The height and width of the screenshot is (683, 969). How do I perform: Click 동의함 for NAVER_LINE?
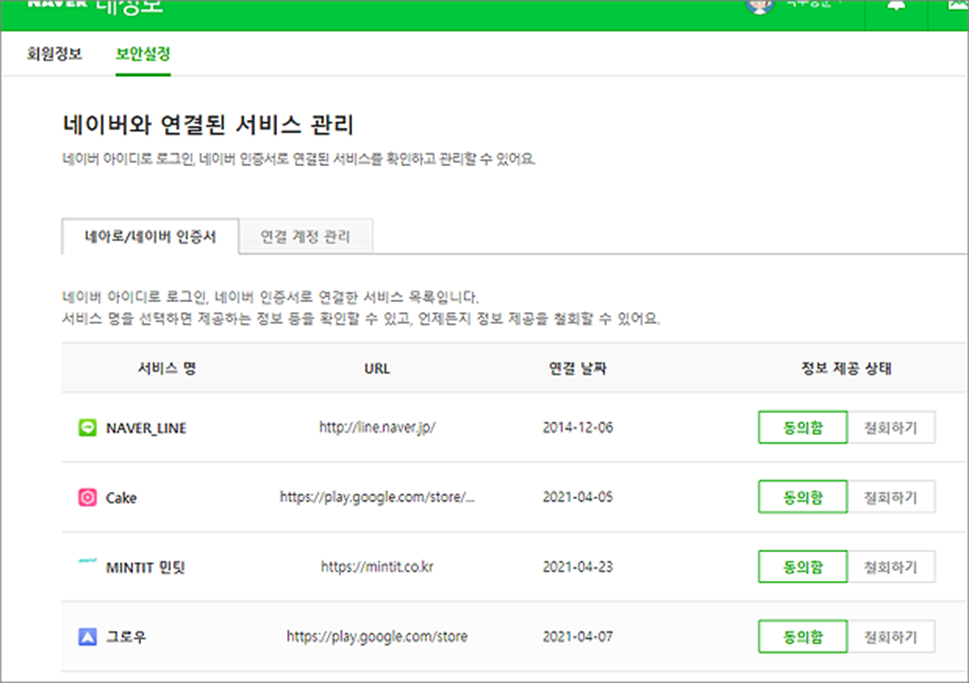point(803,428)
